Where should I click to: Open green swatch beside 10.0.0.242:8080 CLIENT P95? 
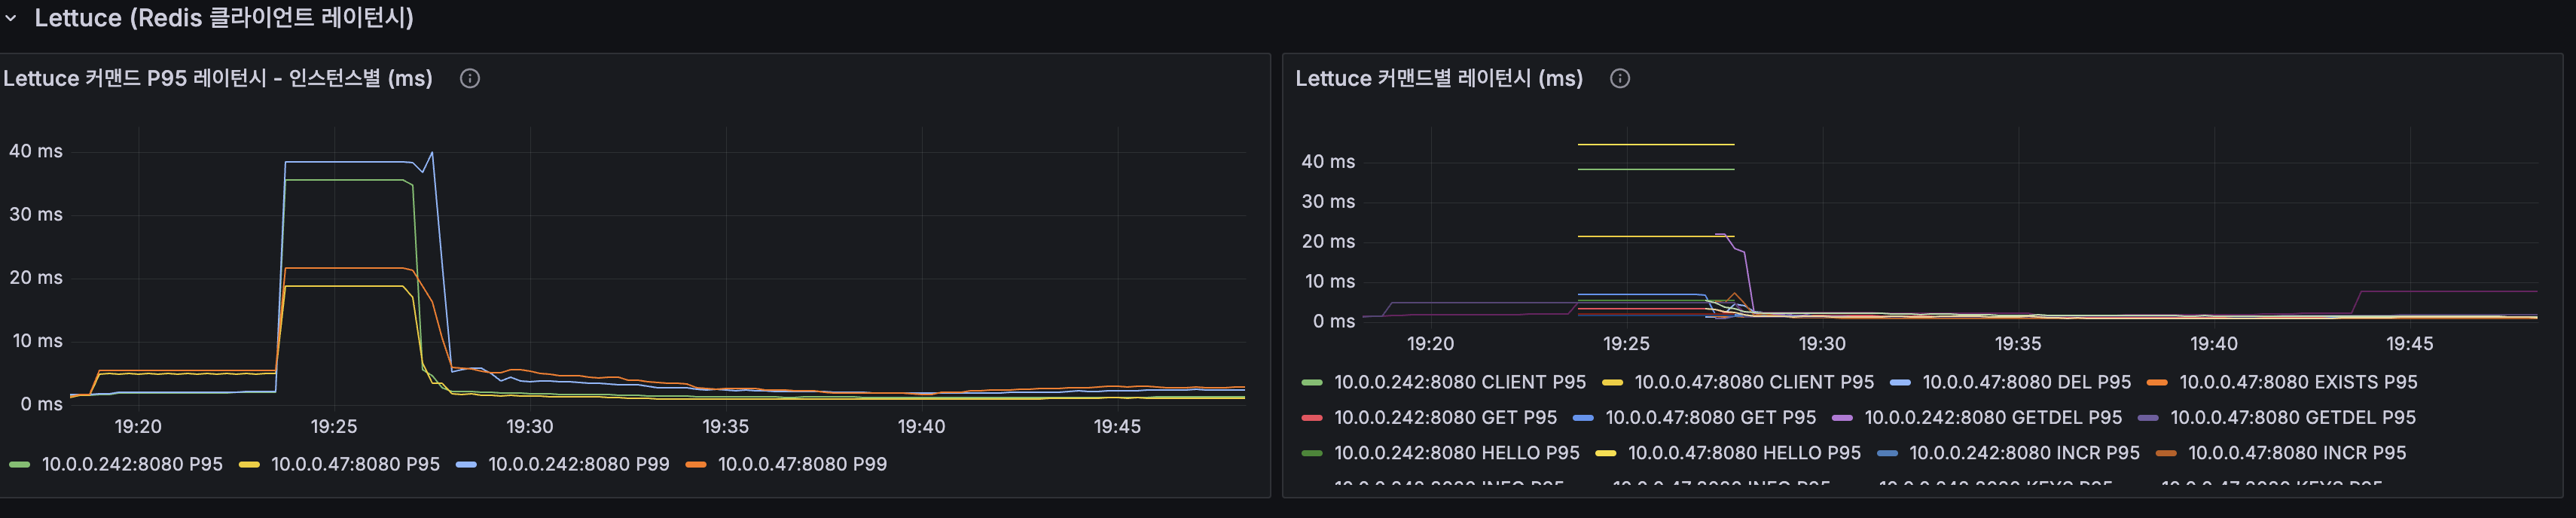click(1312, 382)
